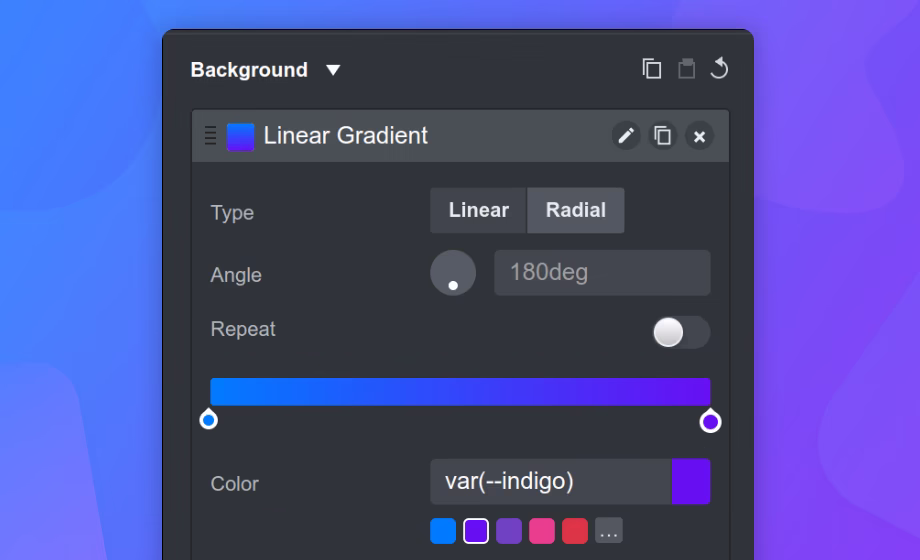The width and height of the screenshot is (920, 560).
Task: Expand the Background section dropdown arrow
Action: click(x=333, y=70)
